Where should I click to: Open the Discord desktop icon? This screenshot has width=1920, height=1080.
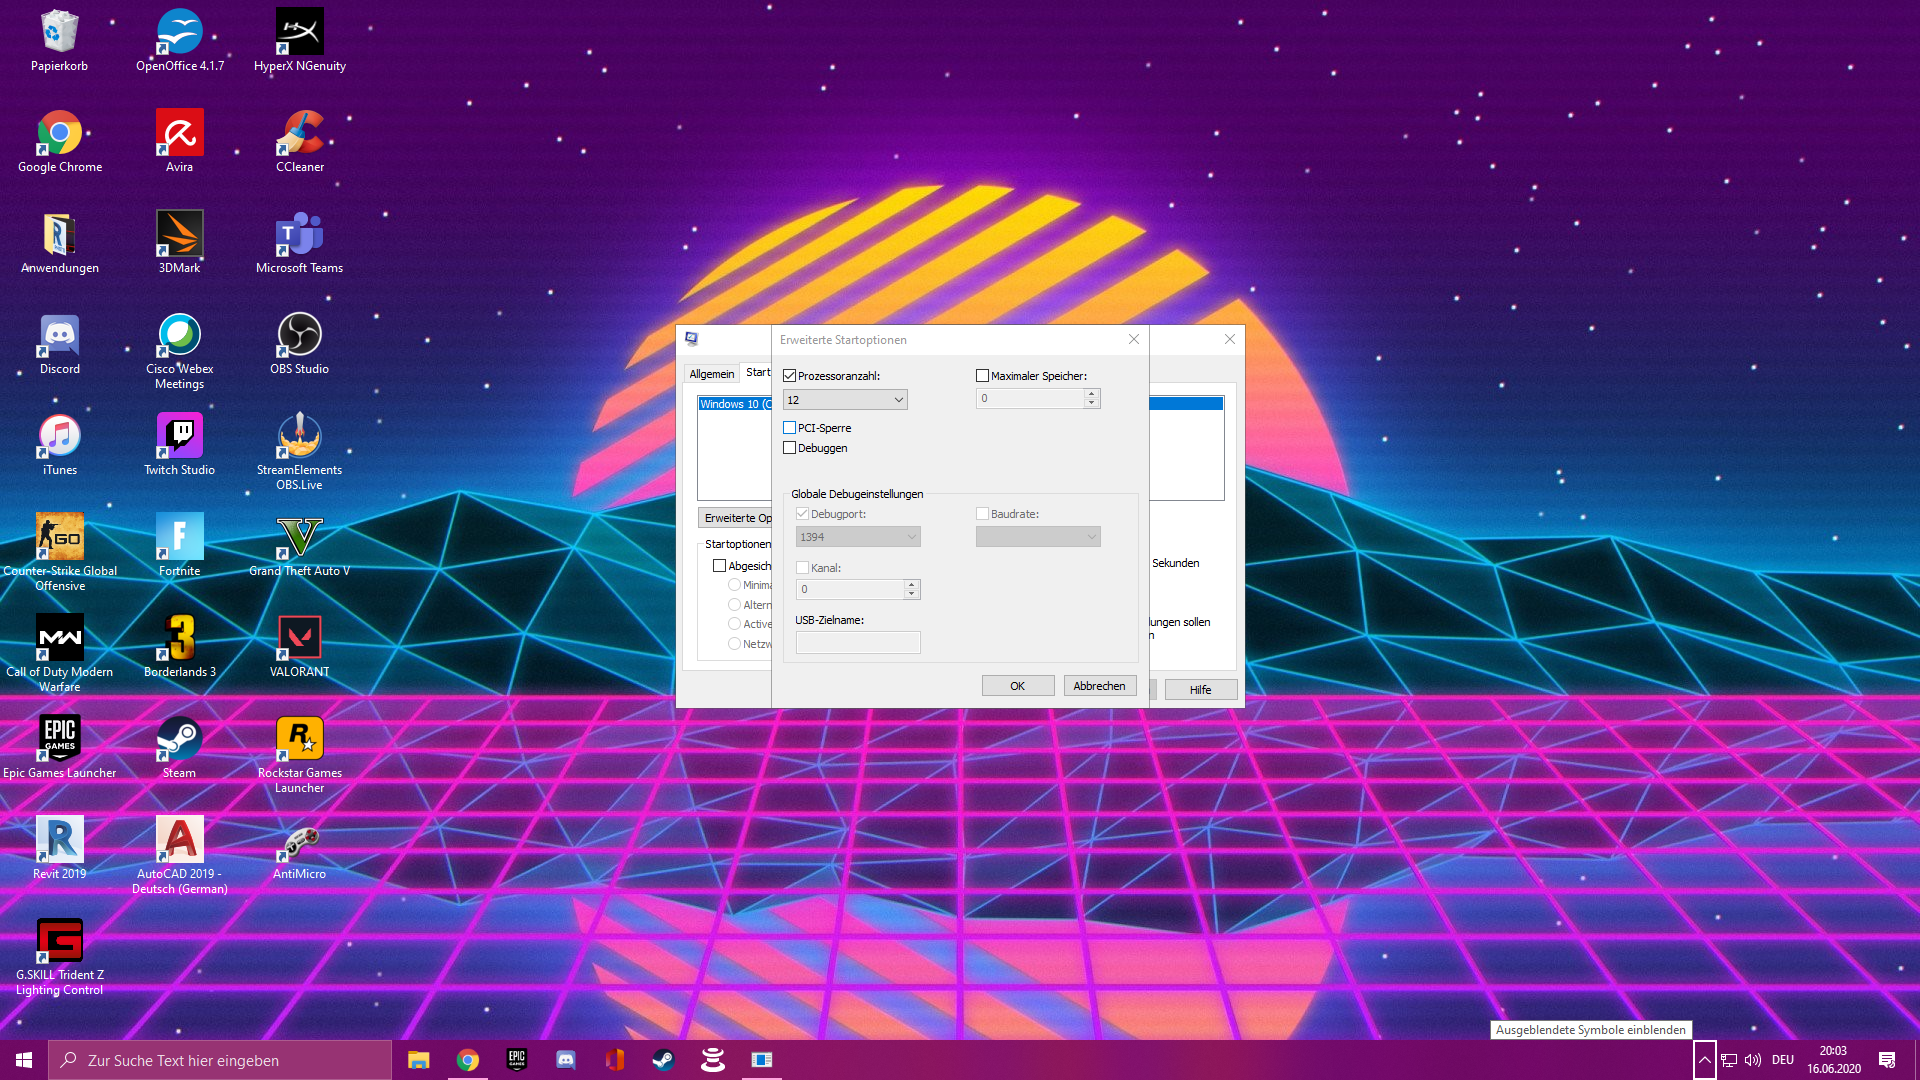pyautogui.click(x=60, y=337)
